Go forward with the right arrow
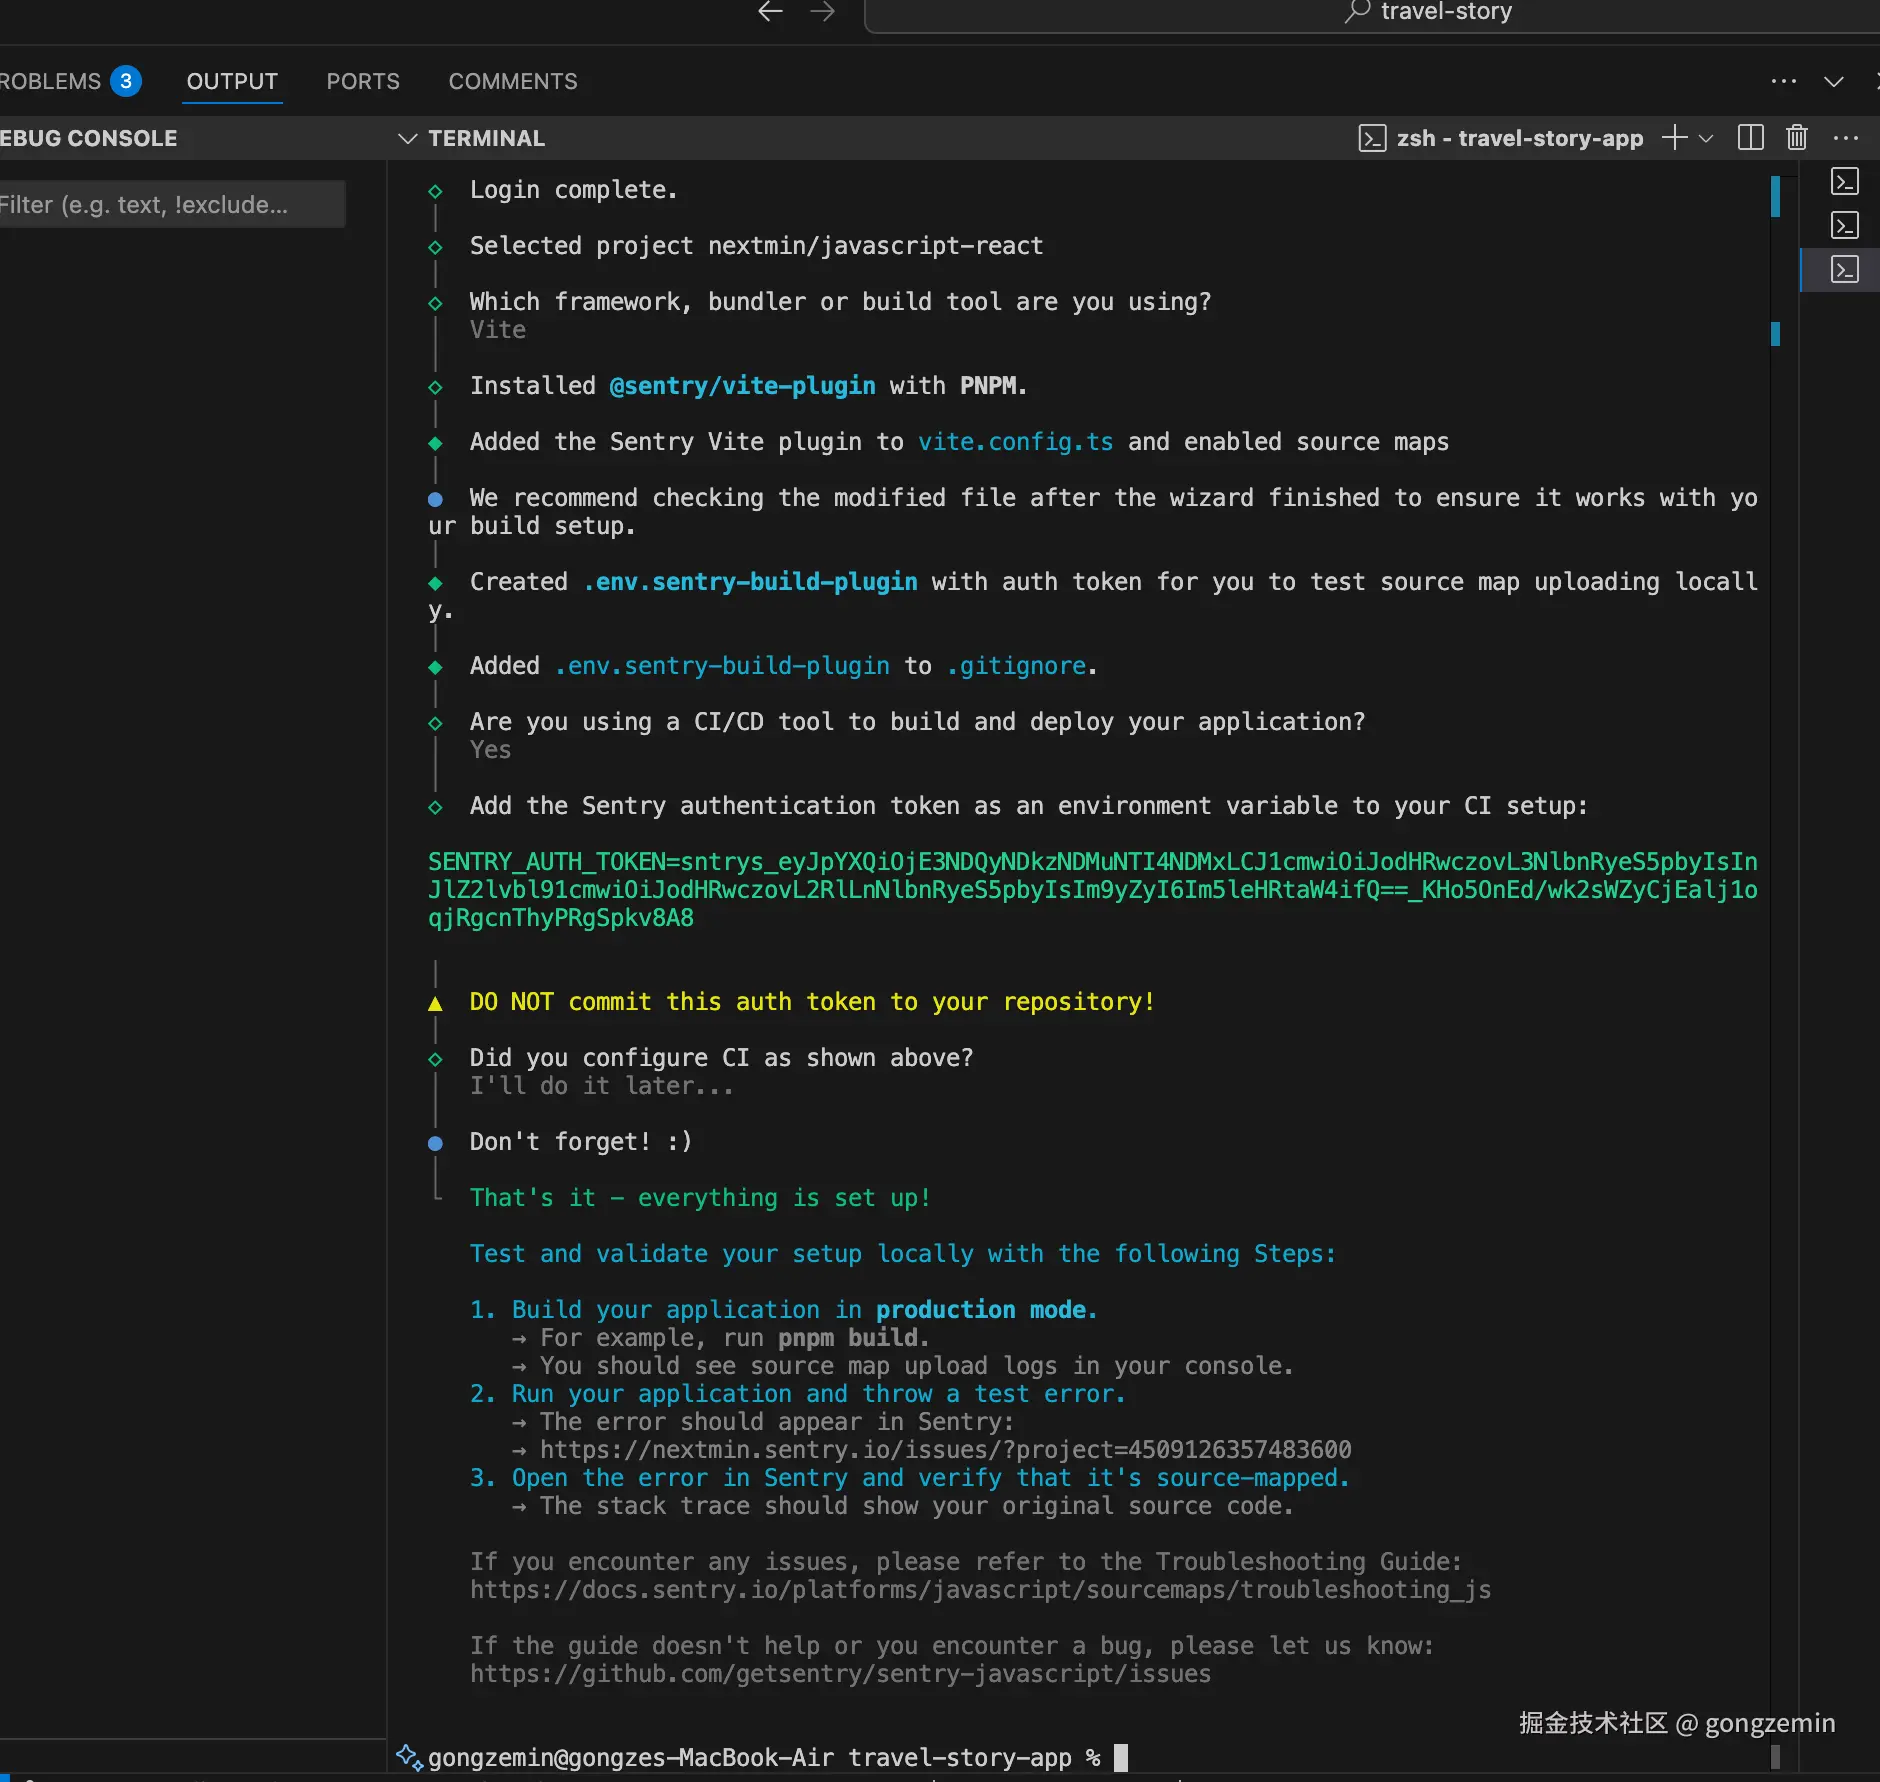This screenshot has height=1782, width=1880. coord(822,12)
